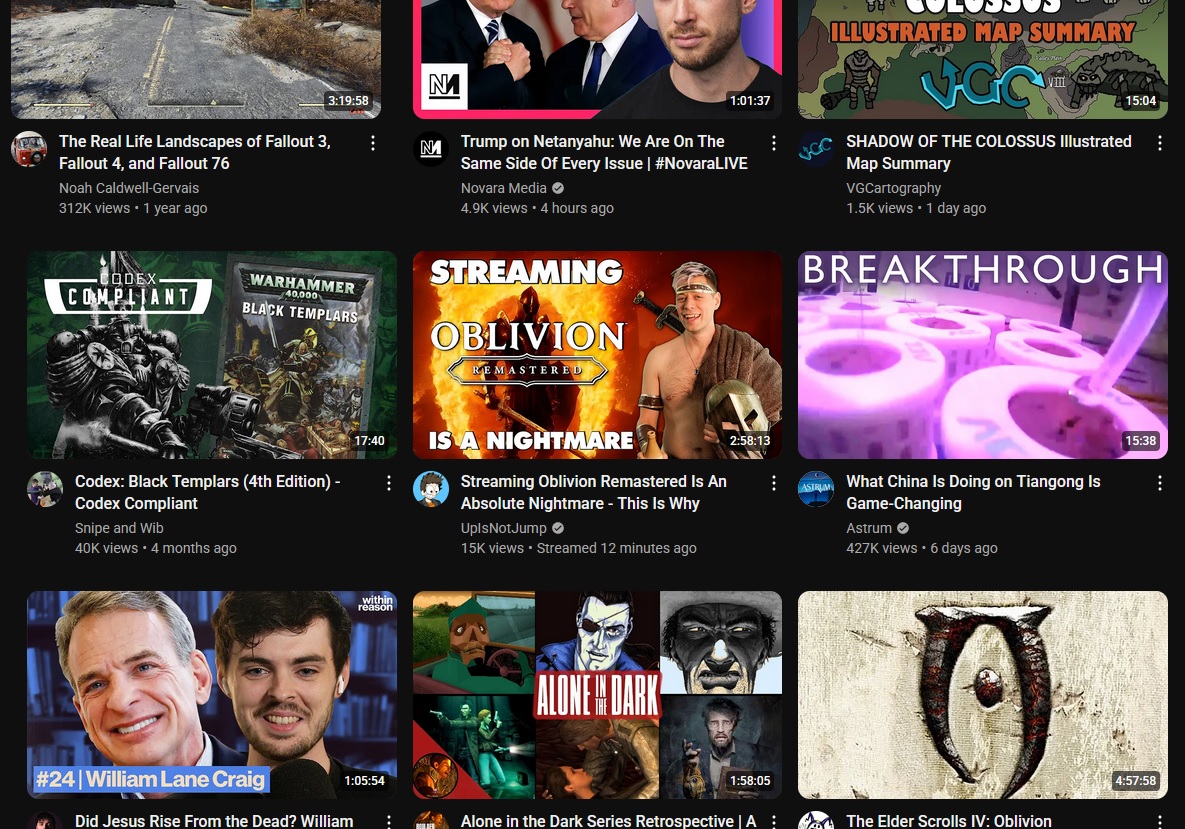
Task: Visit the VGCartography channel name link
Action: click(893, 188)
